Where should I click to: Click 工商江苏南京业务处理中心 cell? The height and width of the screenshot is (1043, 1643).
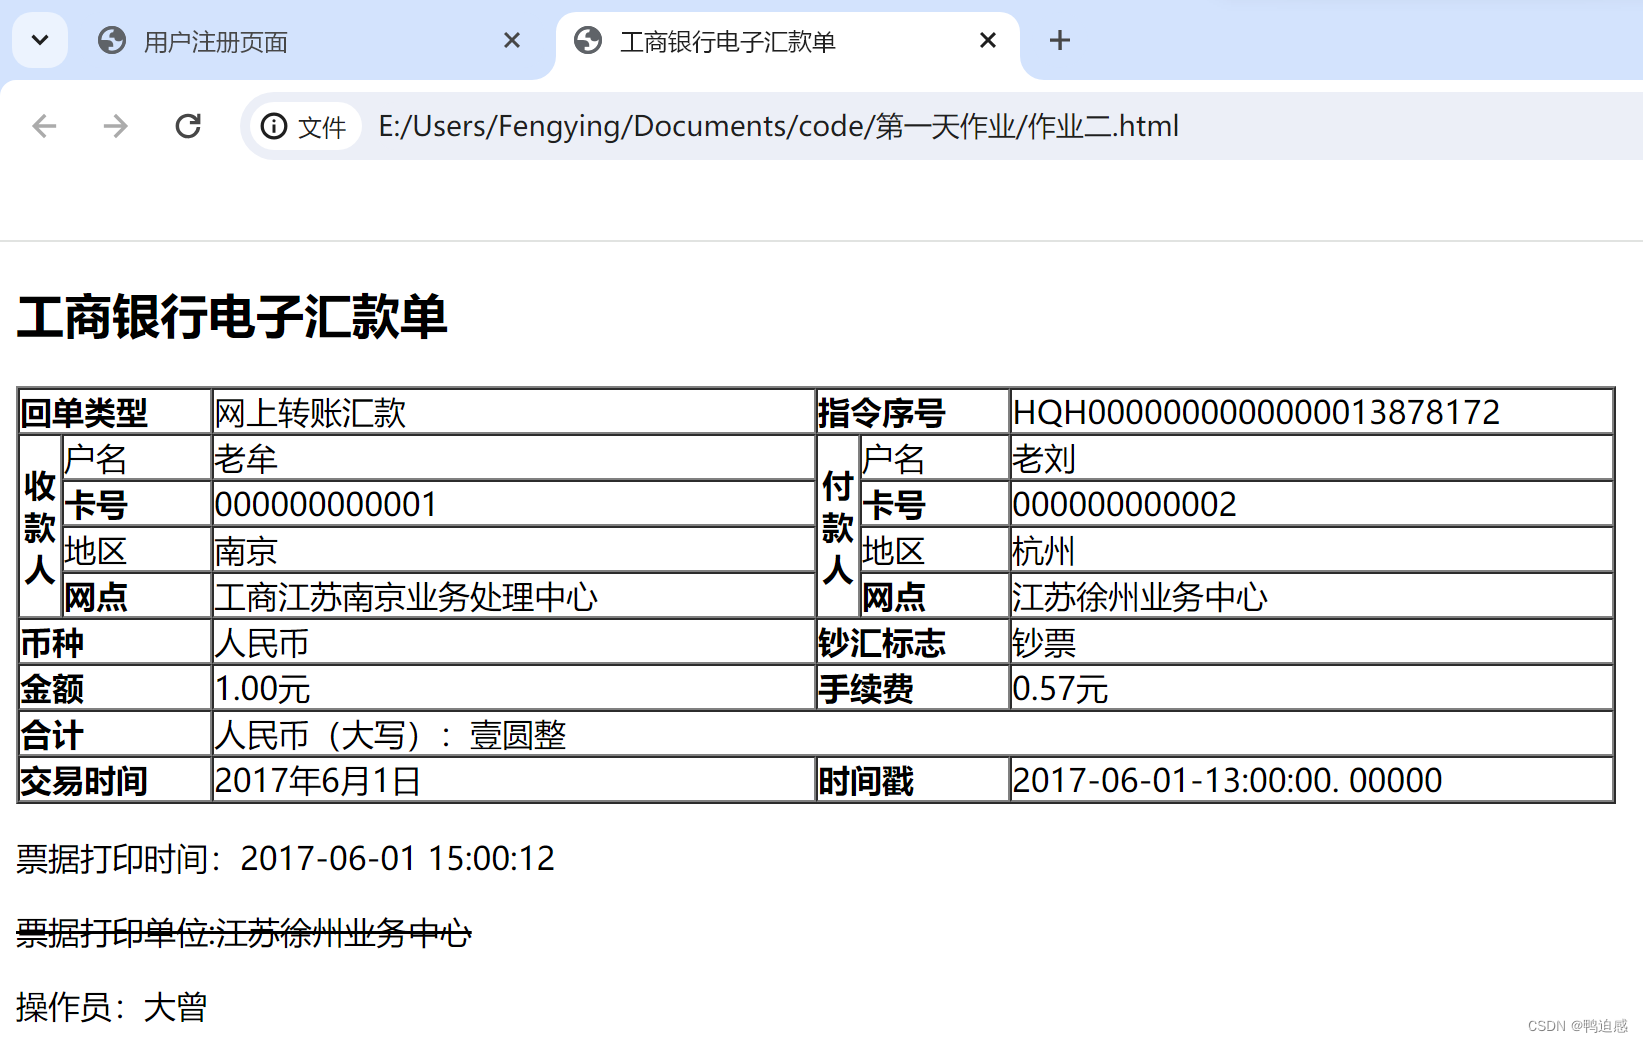click(x=514, y=596)
